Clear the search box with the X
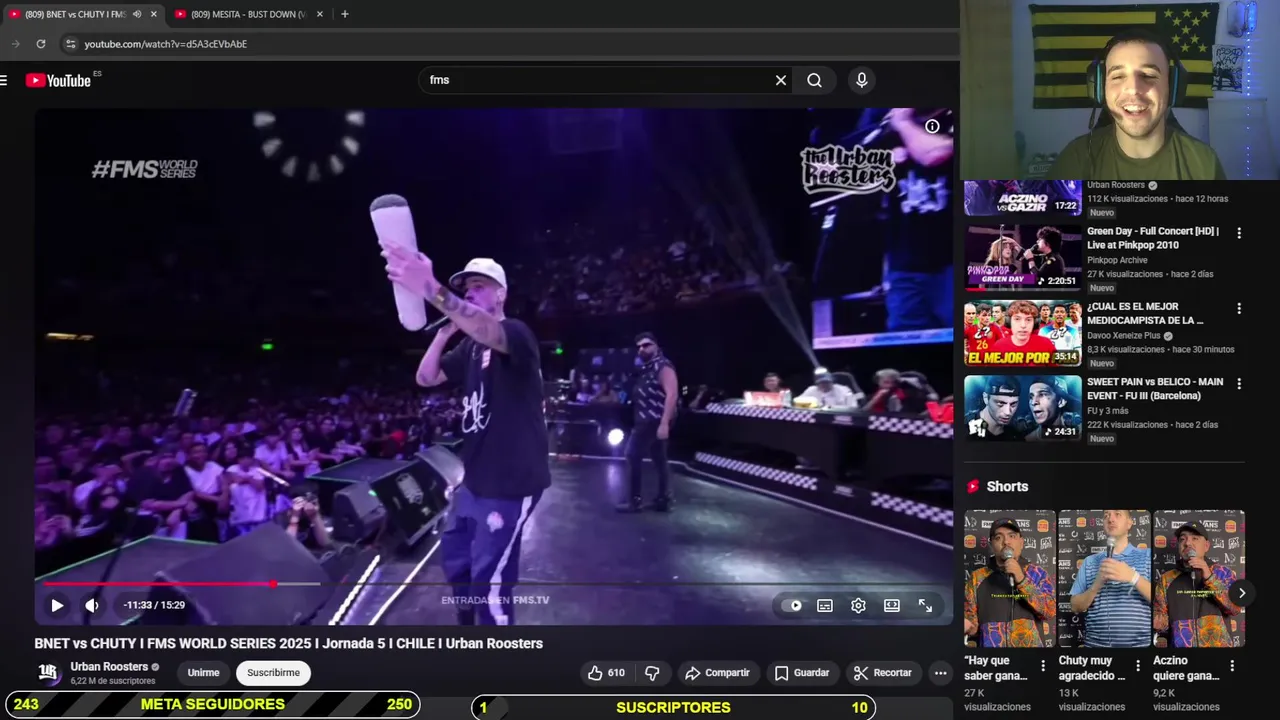The image size is (1280, 720). point(781,80)
